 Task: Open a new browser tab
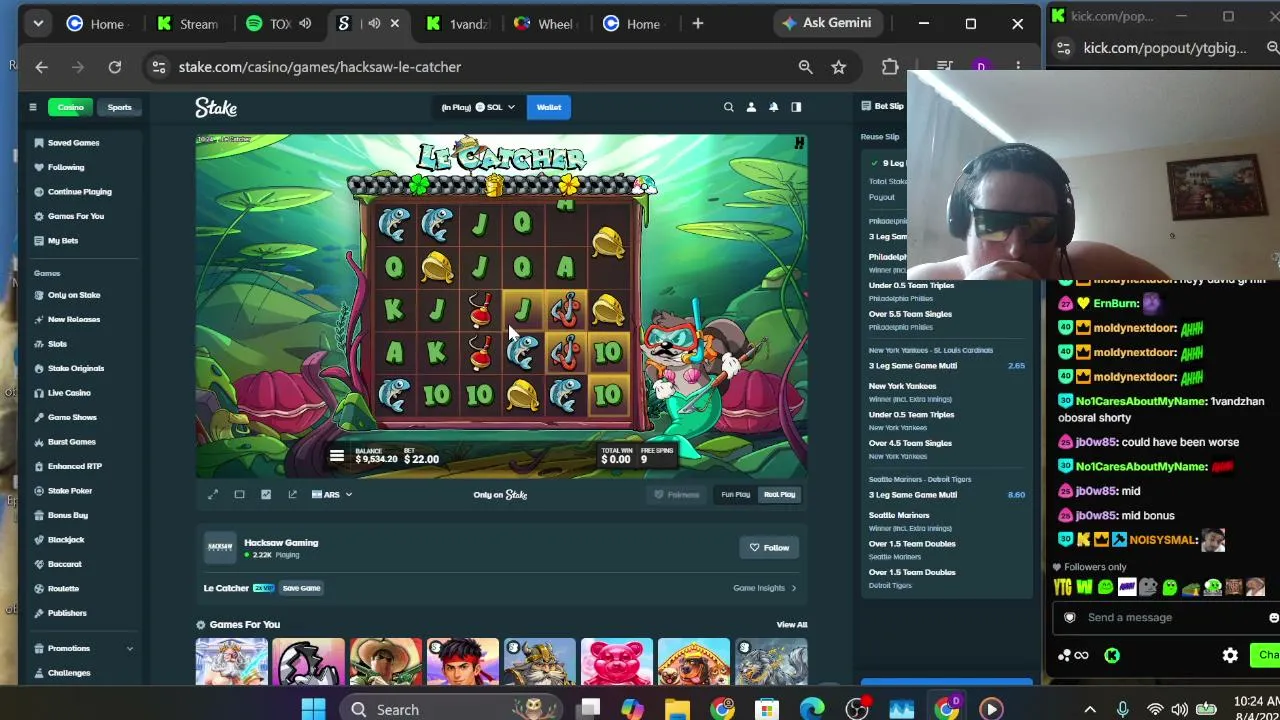click(x=698, y=24)
